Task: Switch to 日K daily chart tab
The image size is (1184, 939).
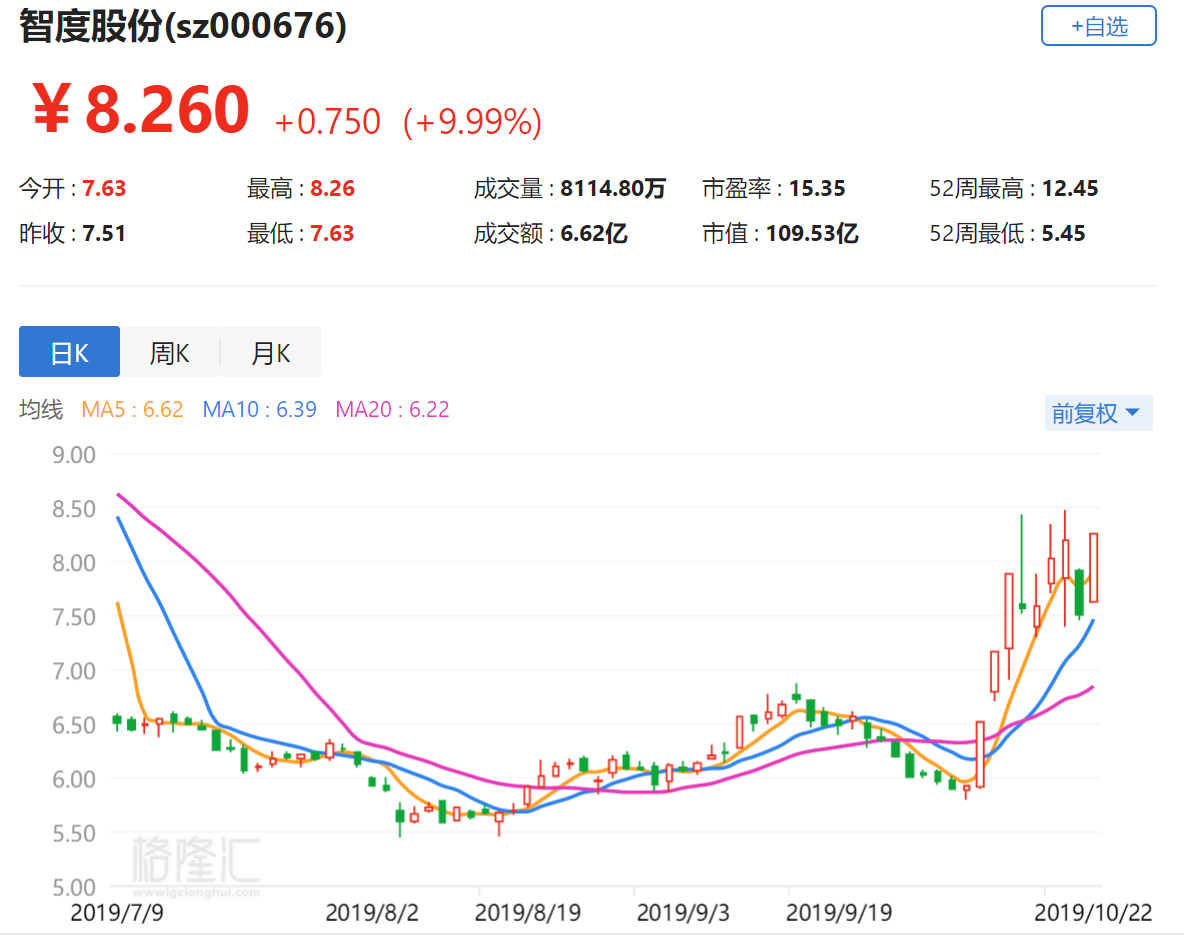Action: pos(69,352)
